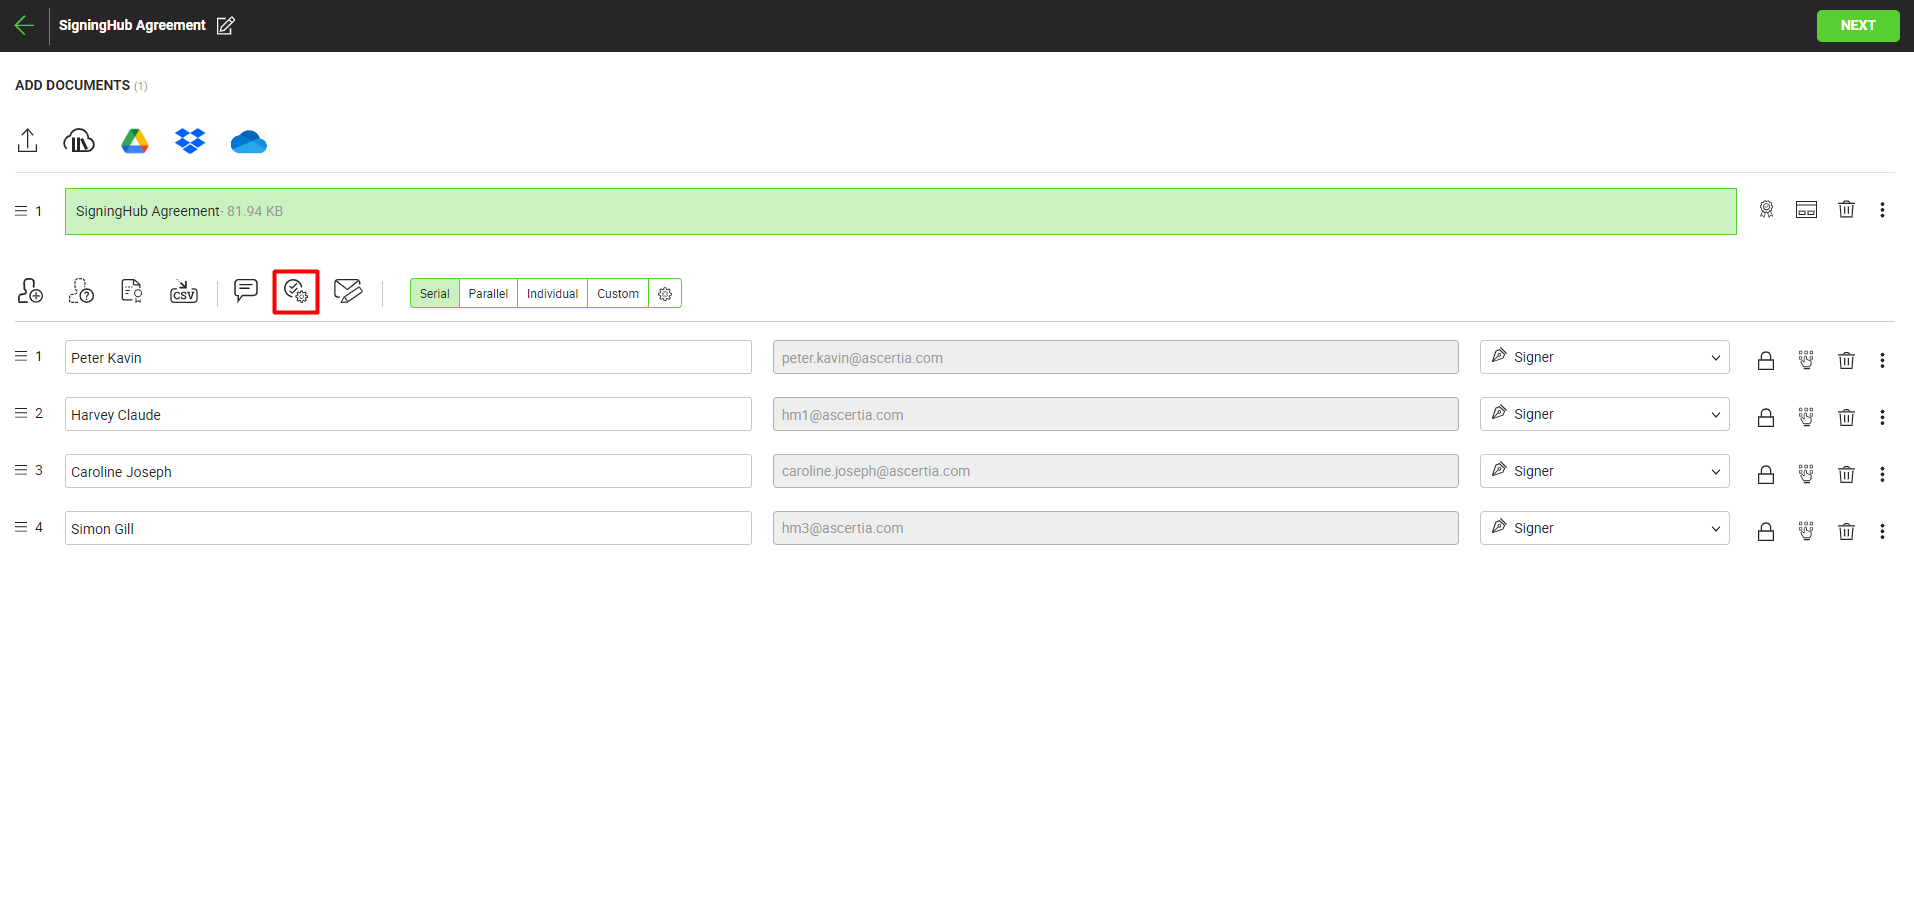Click the OneDrive cloud icon

coord(248,142)
